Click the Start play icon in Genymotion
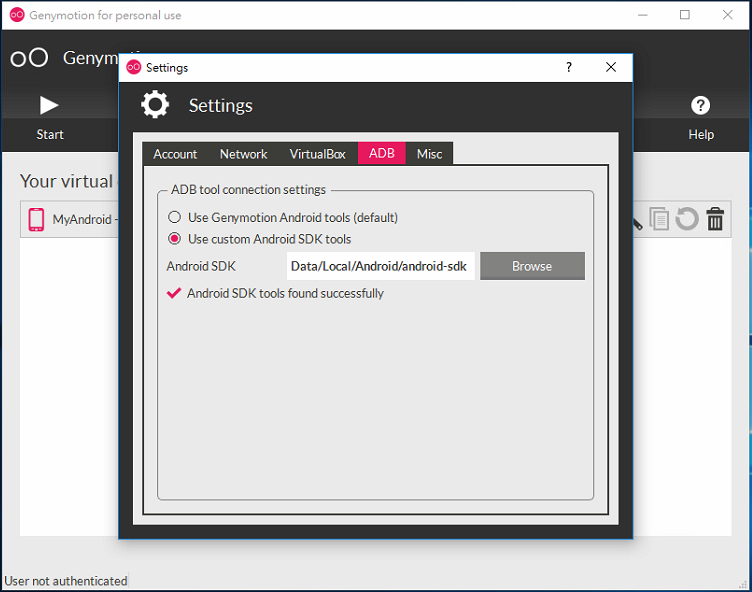752x592 pixels. pos(49,106)
